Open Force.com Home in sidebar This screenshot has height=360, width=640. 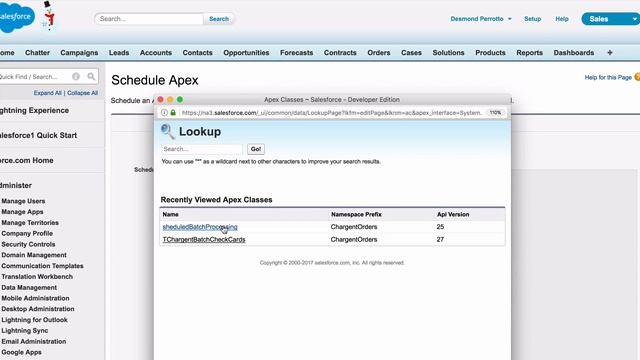27,160
